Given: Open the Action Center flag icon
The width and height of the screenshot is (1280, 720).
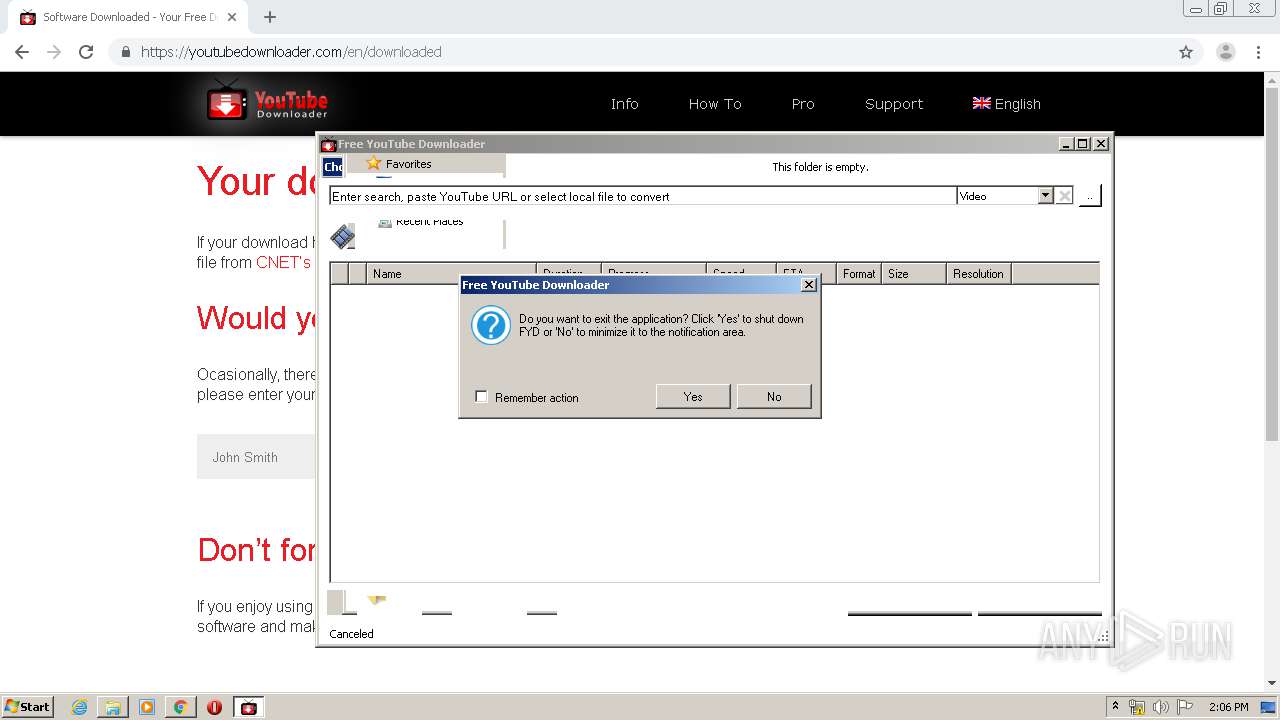Looking at the screenshot, I should click(x=1185, y=707).
